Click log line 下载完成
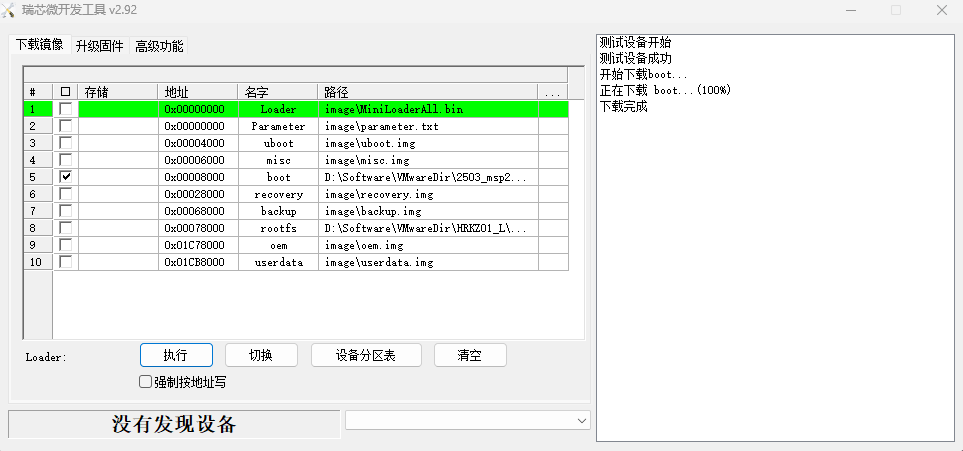963x451 pixels. (x=623, y=106)
